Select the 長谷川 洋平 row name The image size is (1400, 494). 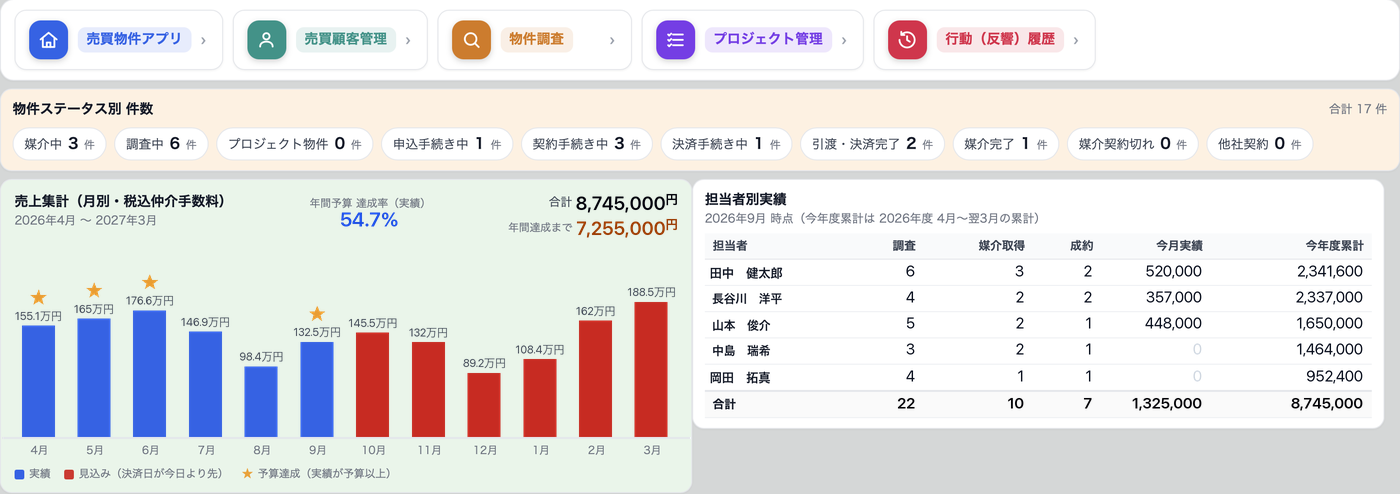tap(746, 298)
